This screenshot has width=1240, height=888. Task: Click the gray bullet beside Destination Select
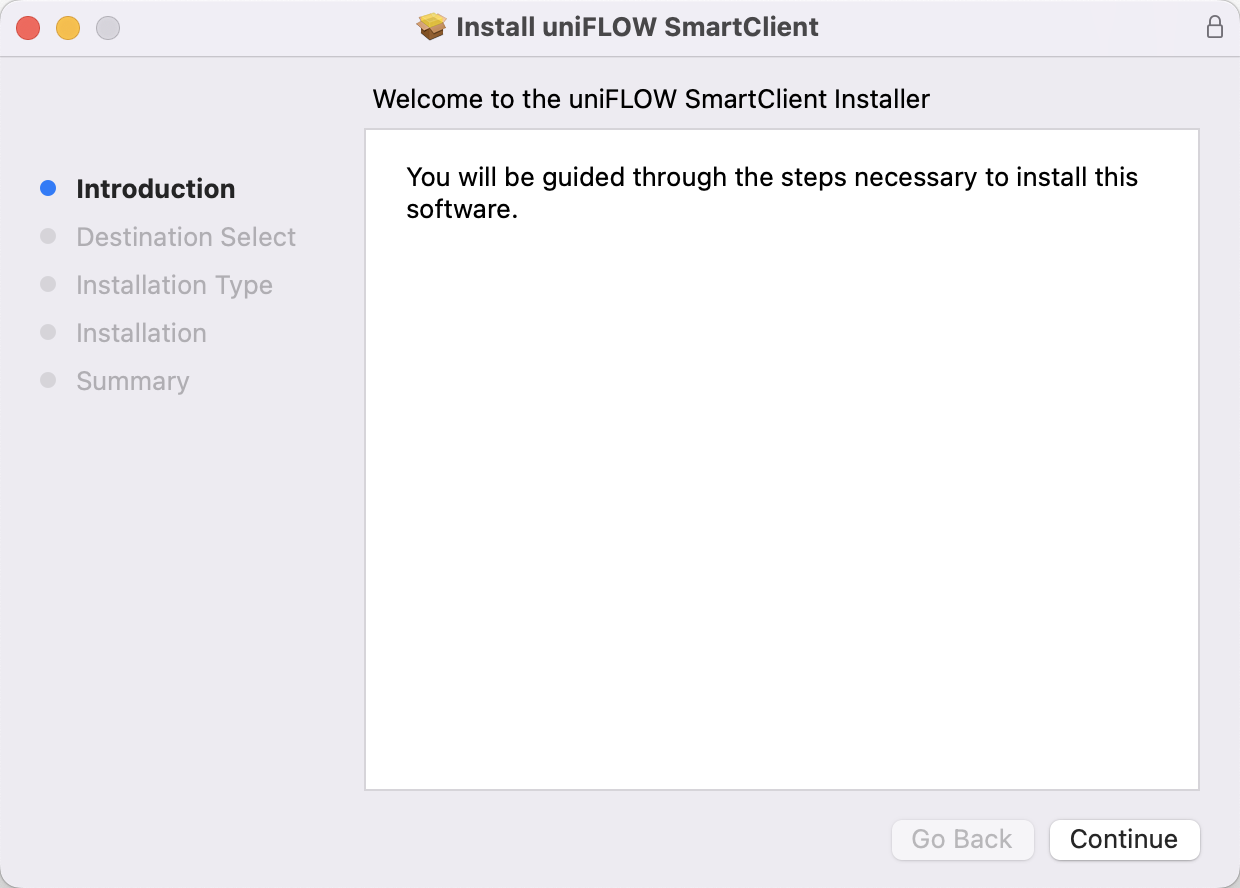point(48,236)
